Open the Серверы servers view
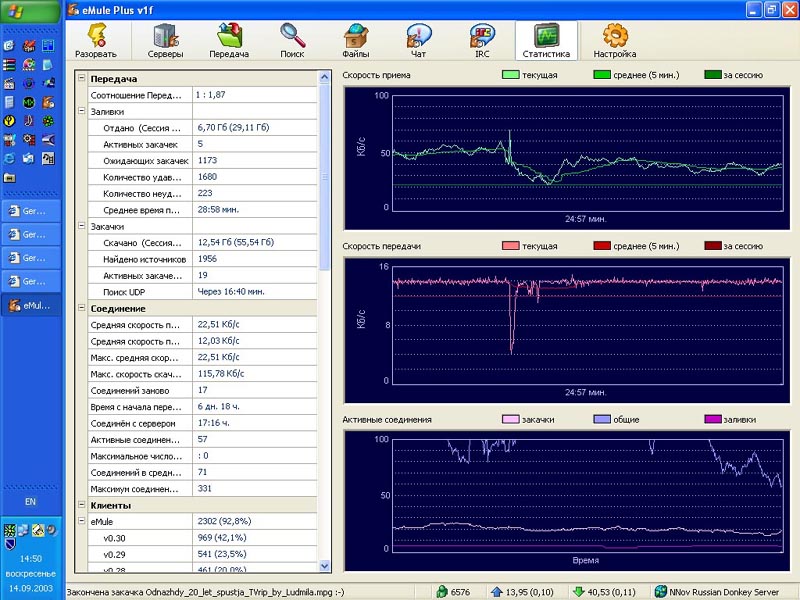The width and height of the screenshot is (800, 600). point(165,41)
